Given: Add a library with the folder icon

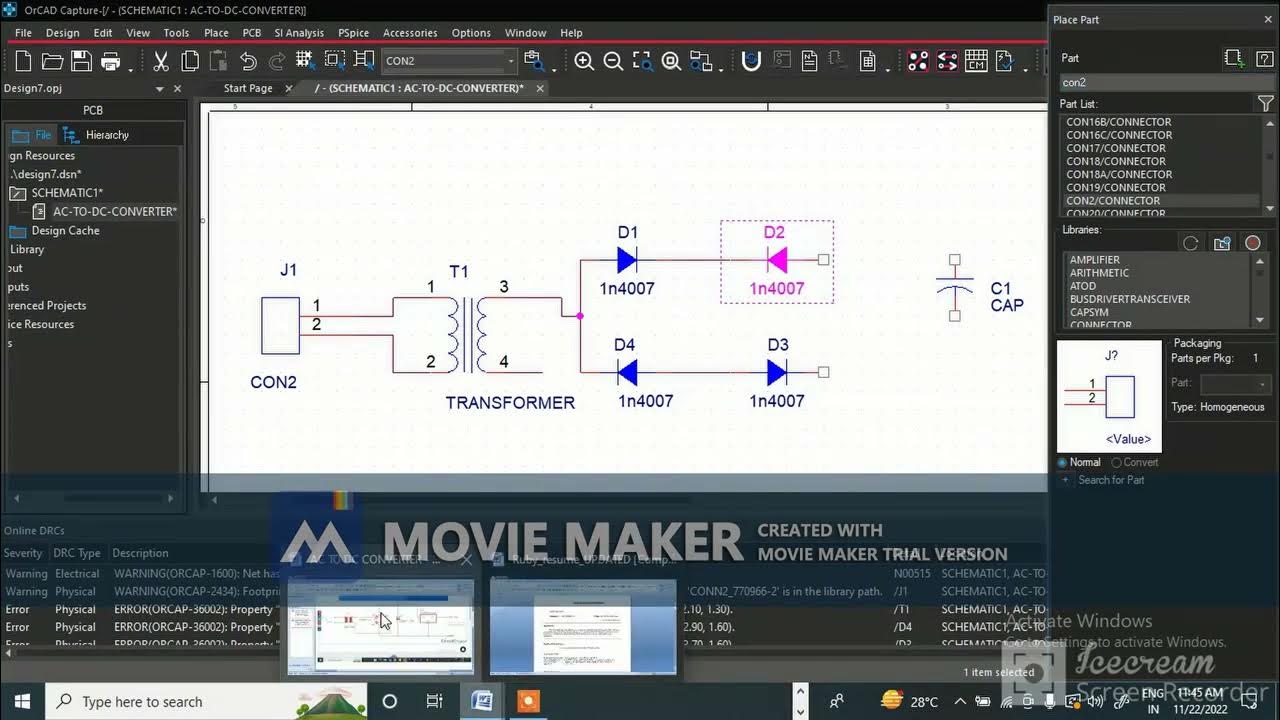Looking at the screenshot, I should click(1221, 243).
